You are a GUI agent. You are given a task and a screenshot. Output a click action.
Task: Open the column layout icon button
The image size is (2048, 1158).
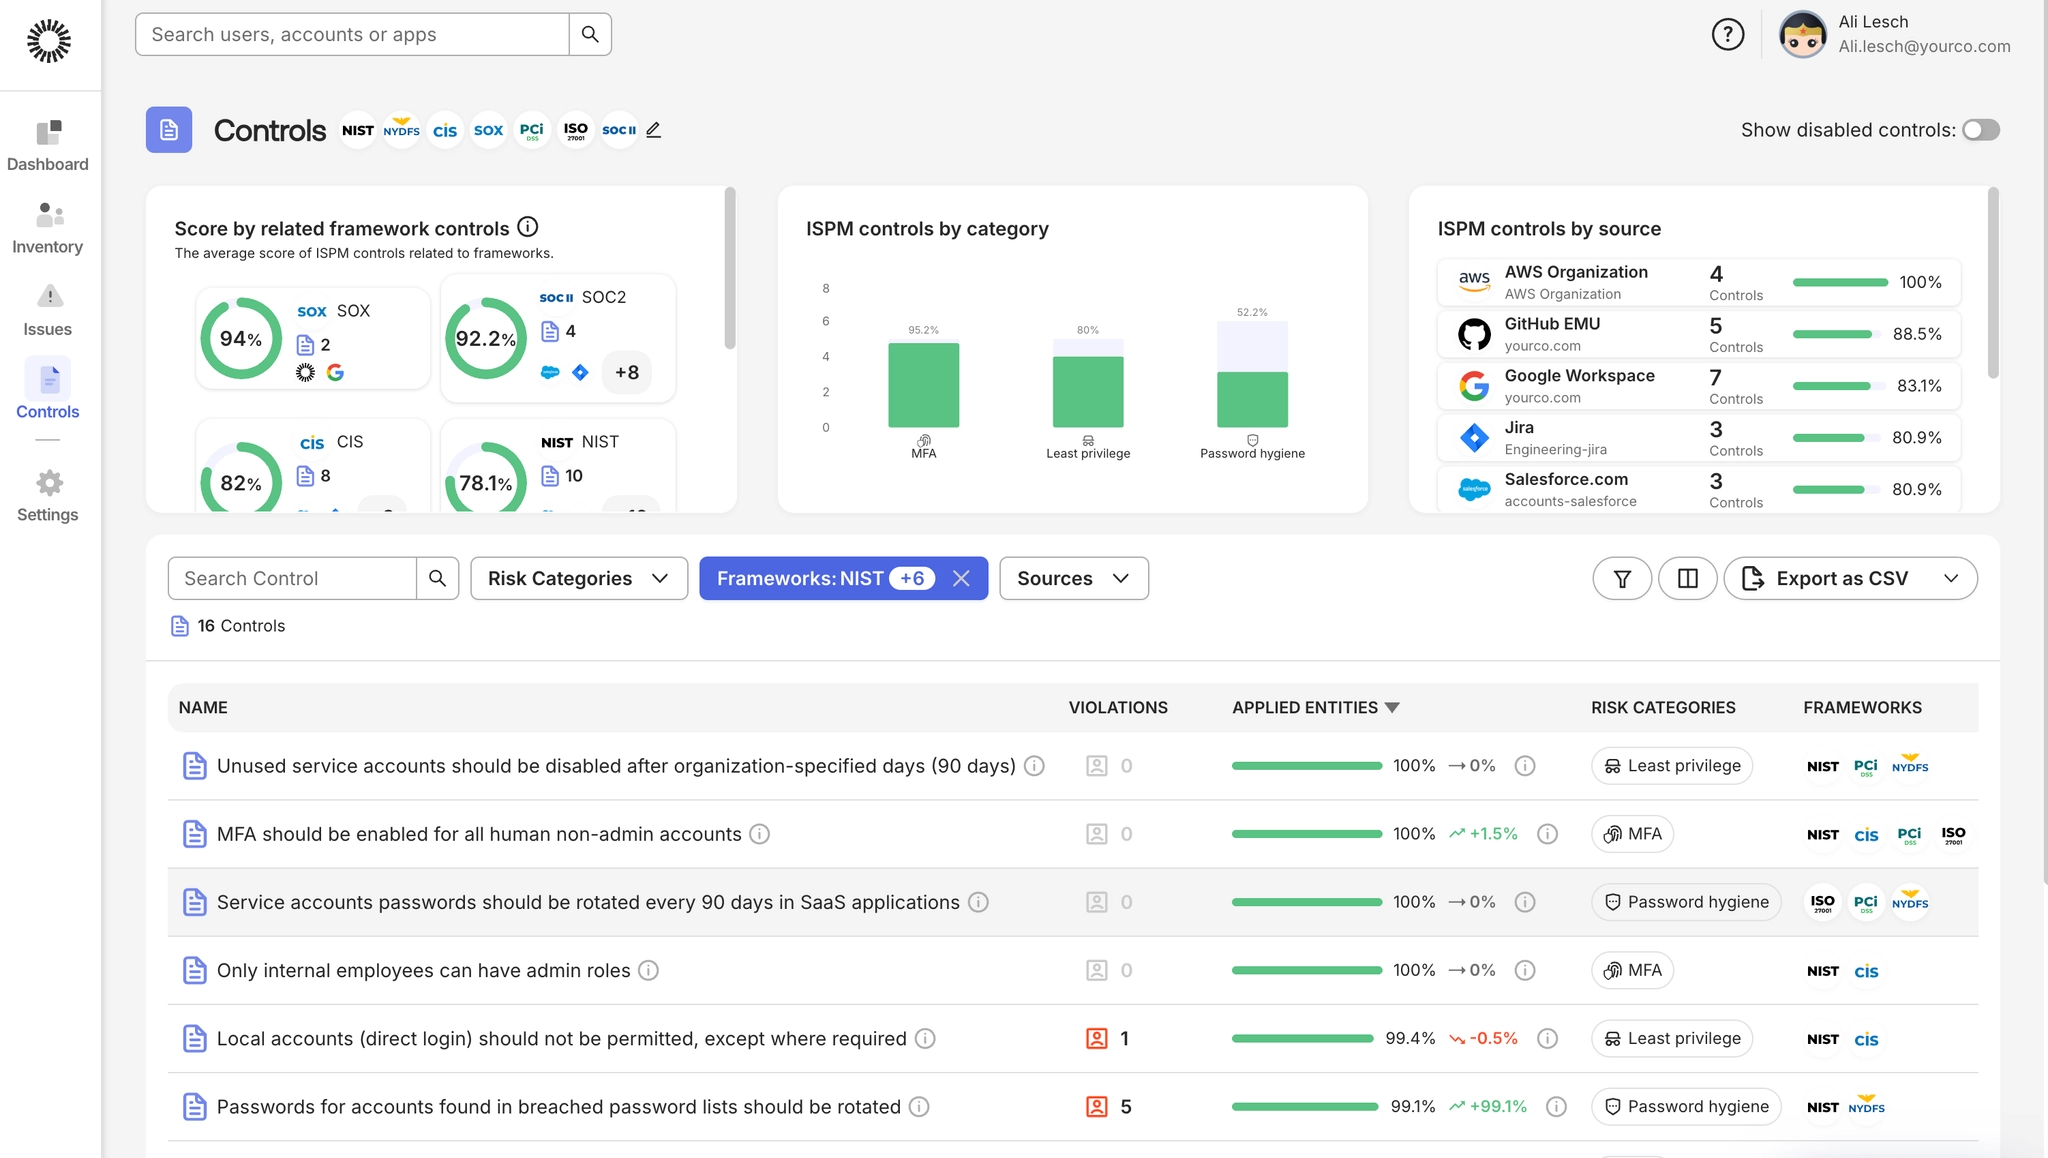click(x=1687, y=578)
